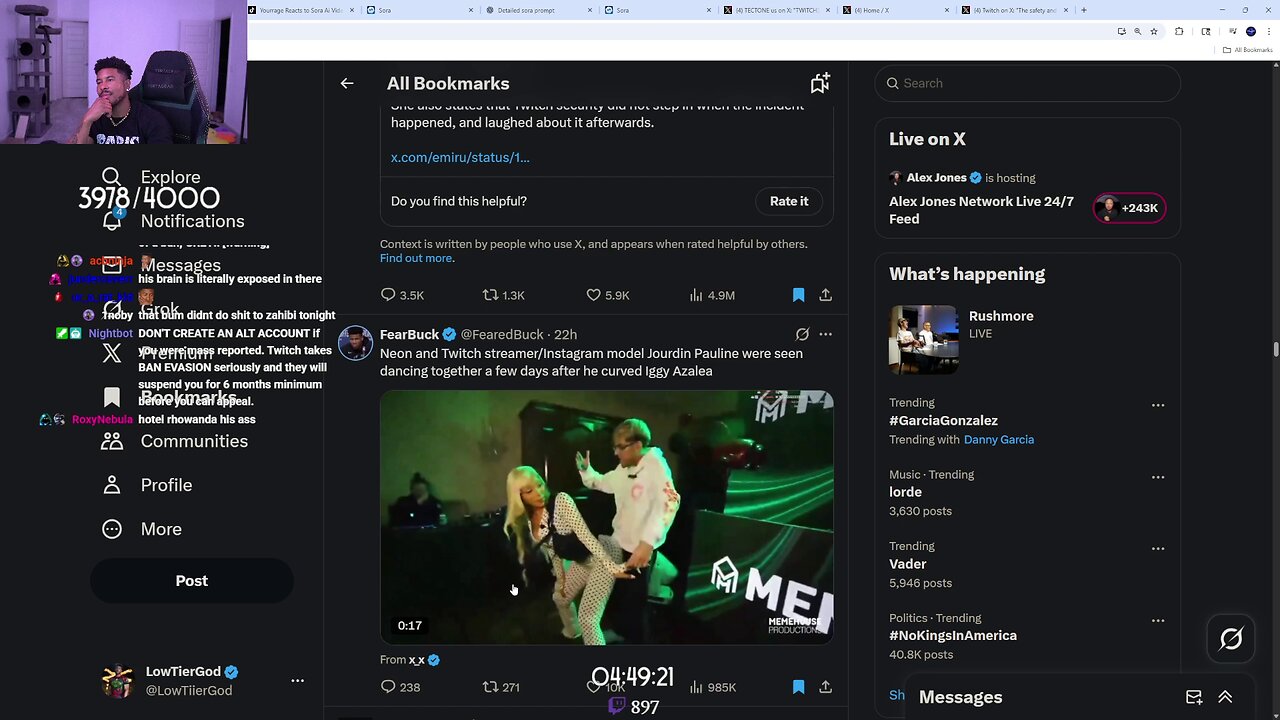Like the post with 5.9K likes

(607, 295)
